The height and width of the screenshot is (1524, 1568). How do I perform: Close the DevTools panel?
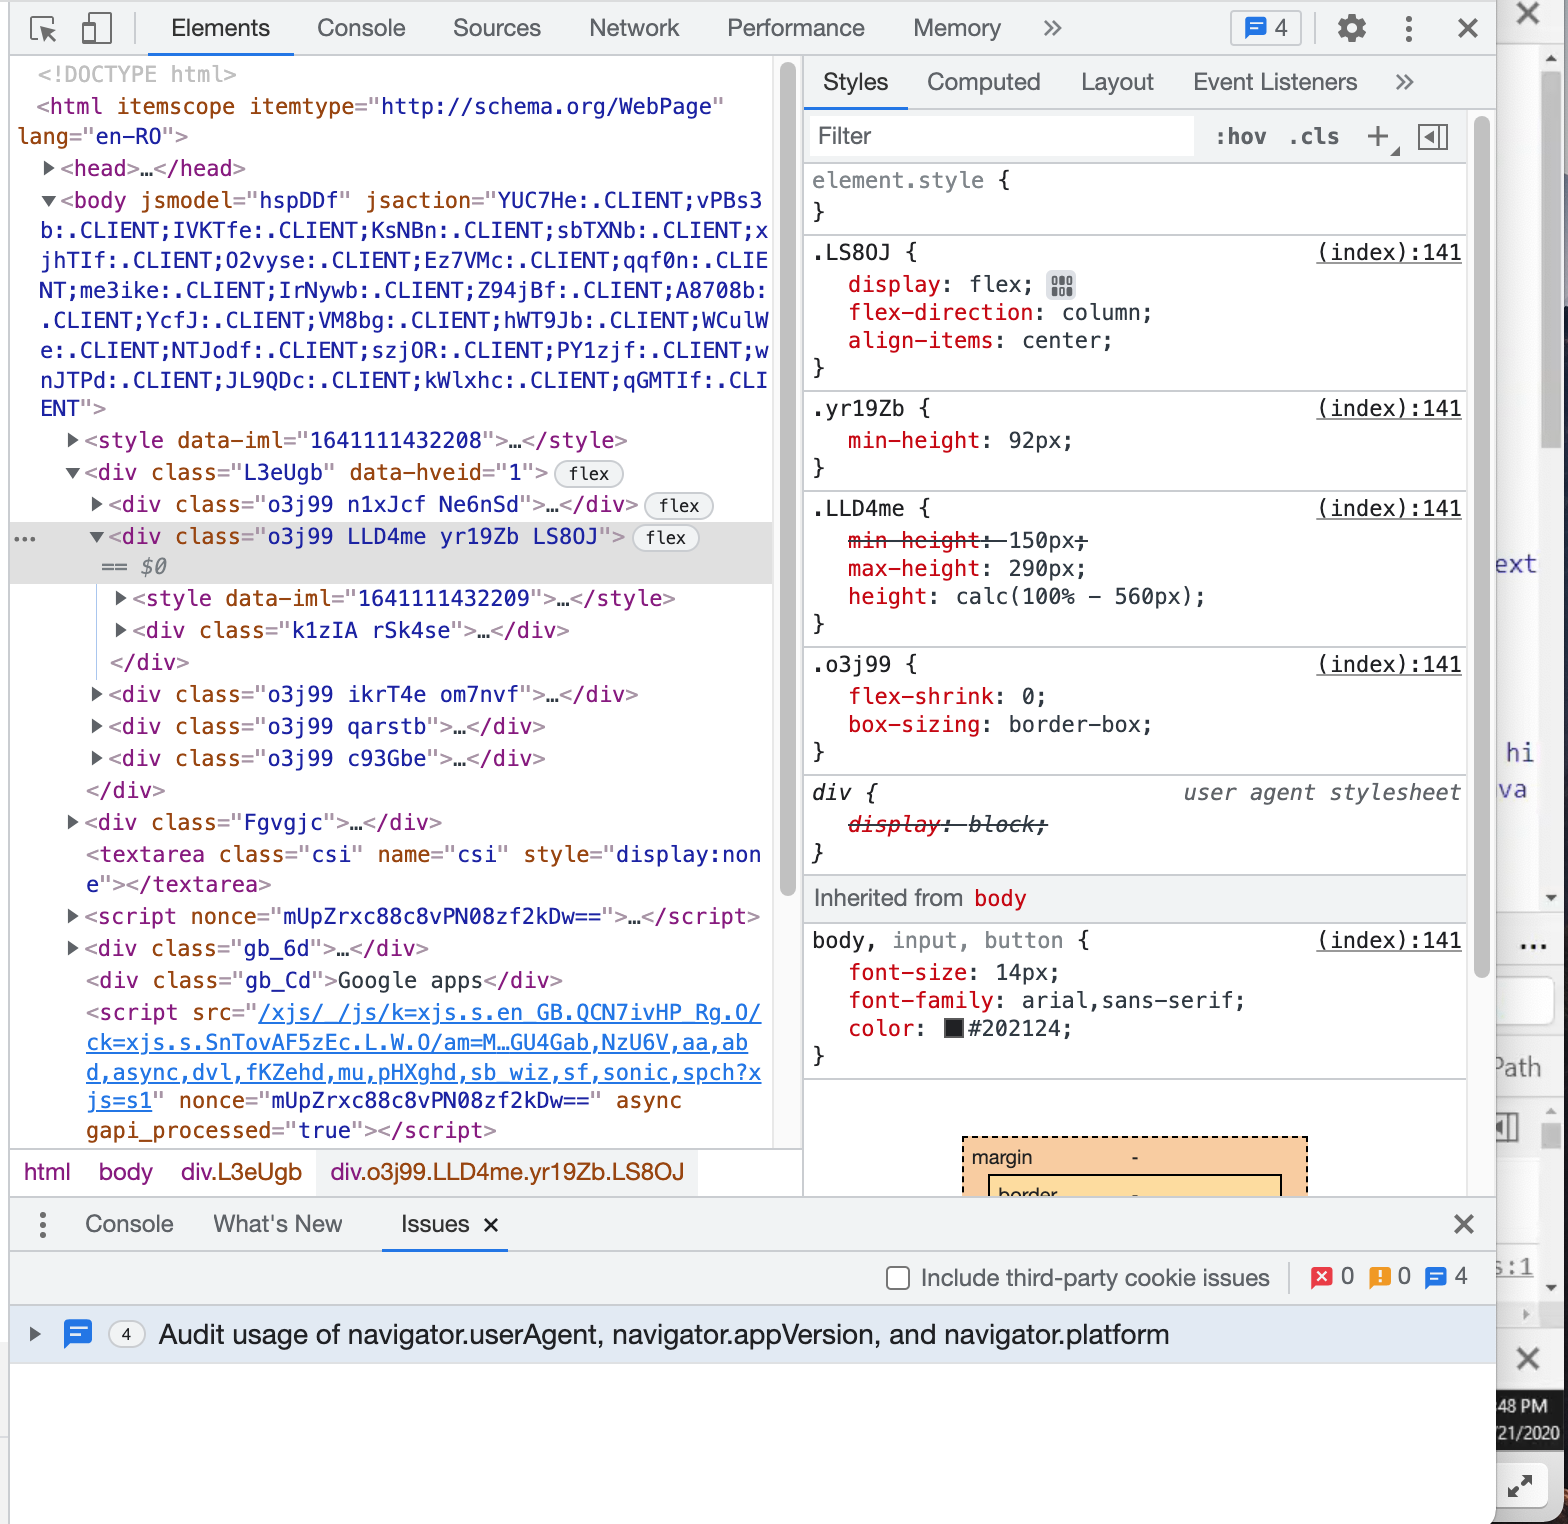1467,28
